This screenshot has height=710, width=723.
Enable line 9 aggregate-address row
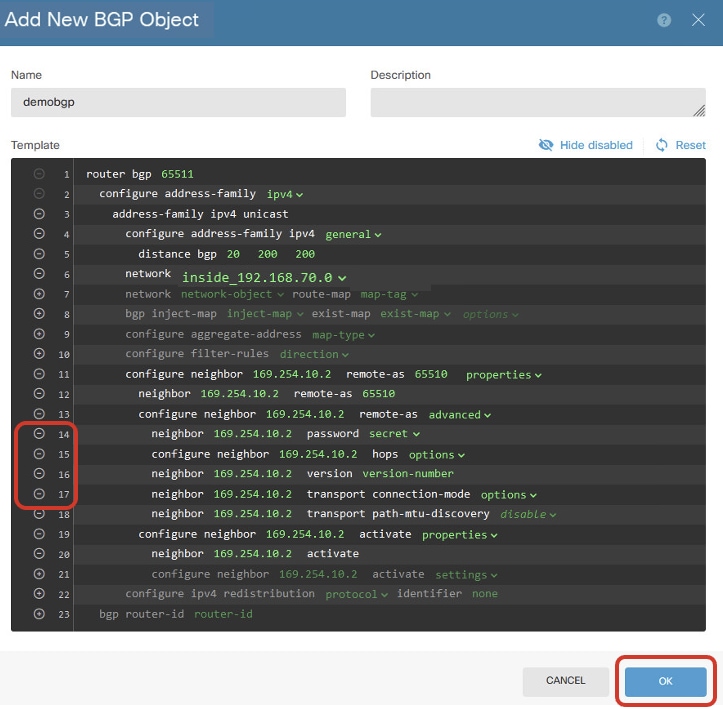[x=39, y=334]
